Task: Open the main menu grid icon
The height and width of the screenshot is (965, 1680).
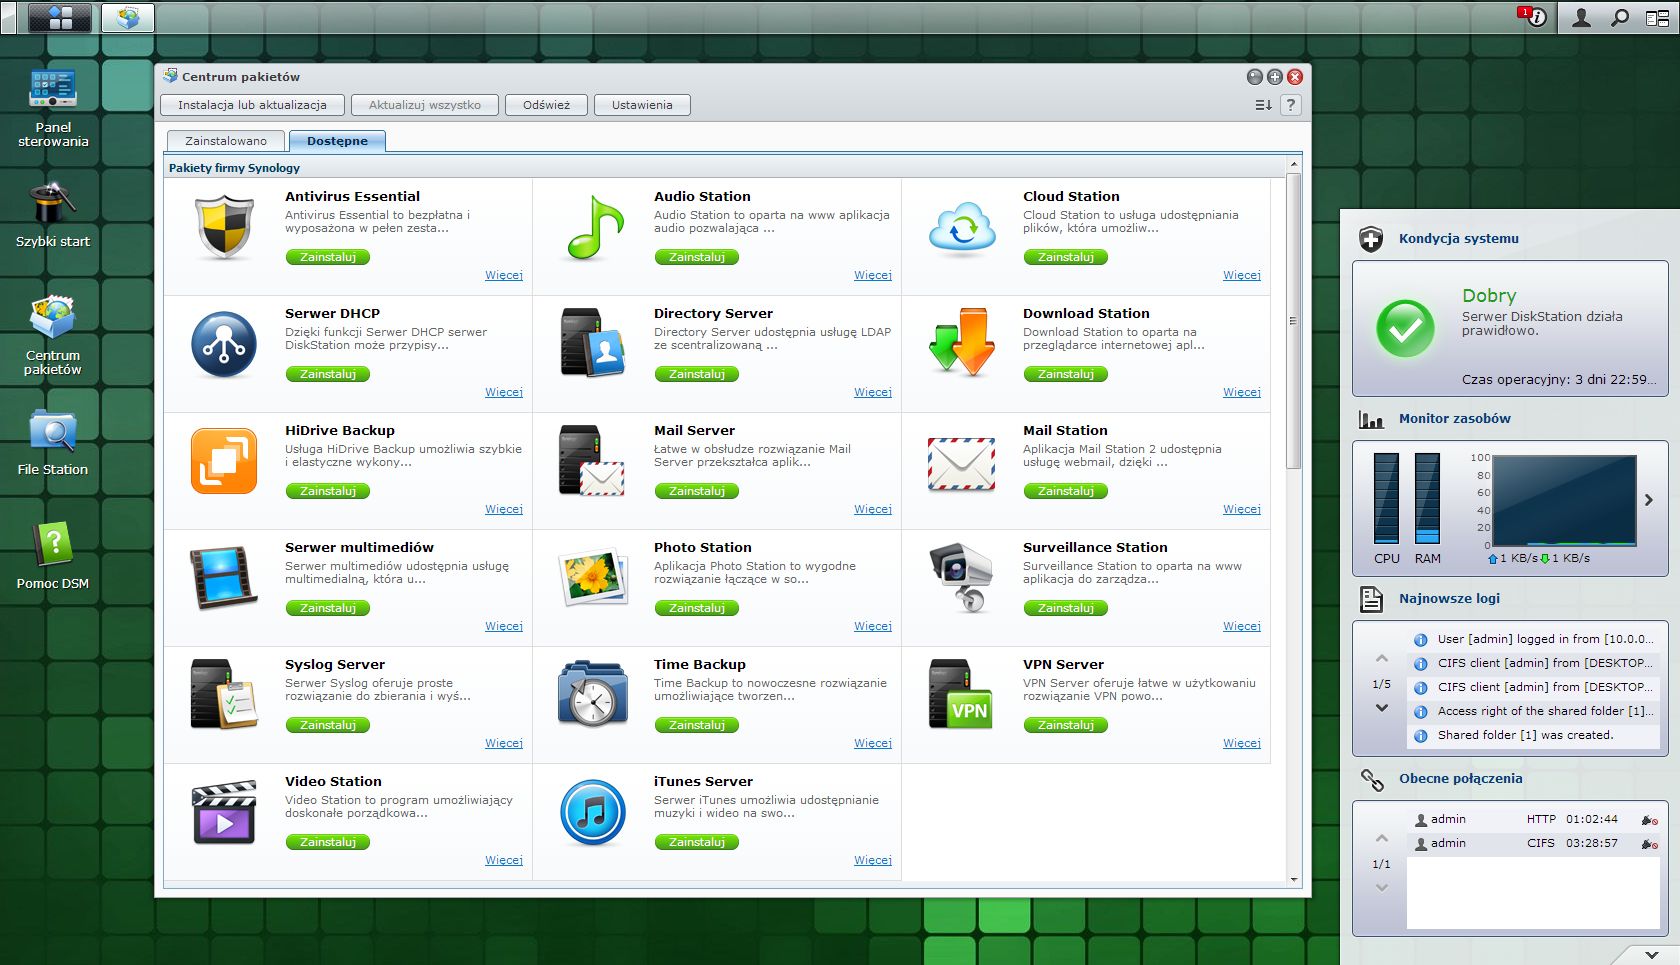Action: click(x=60, y=18)
